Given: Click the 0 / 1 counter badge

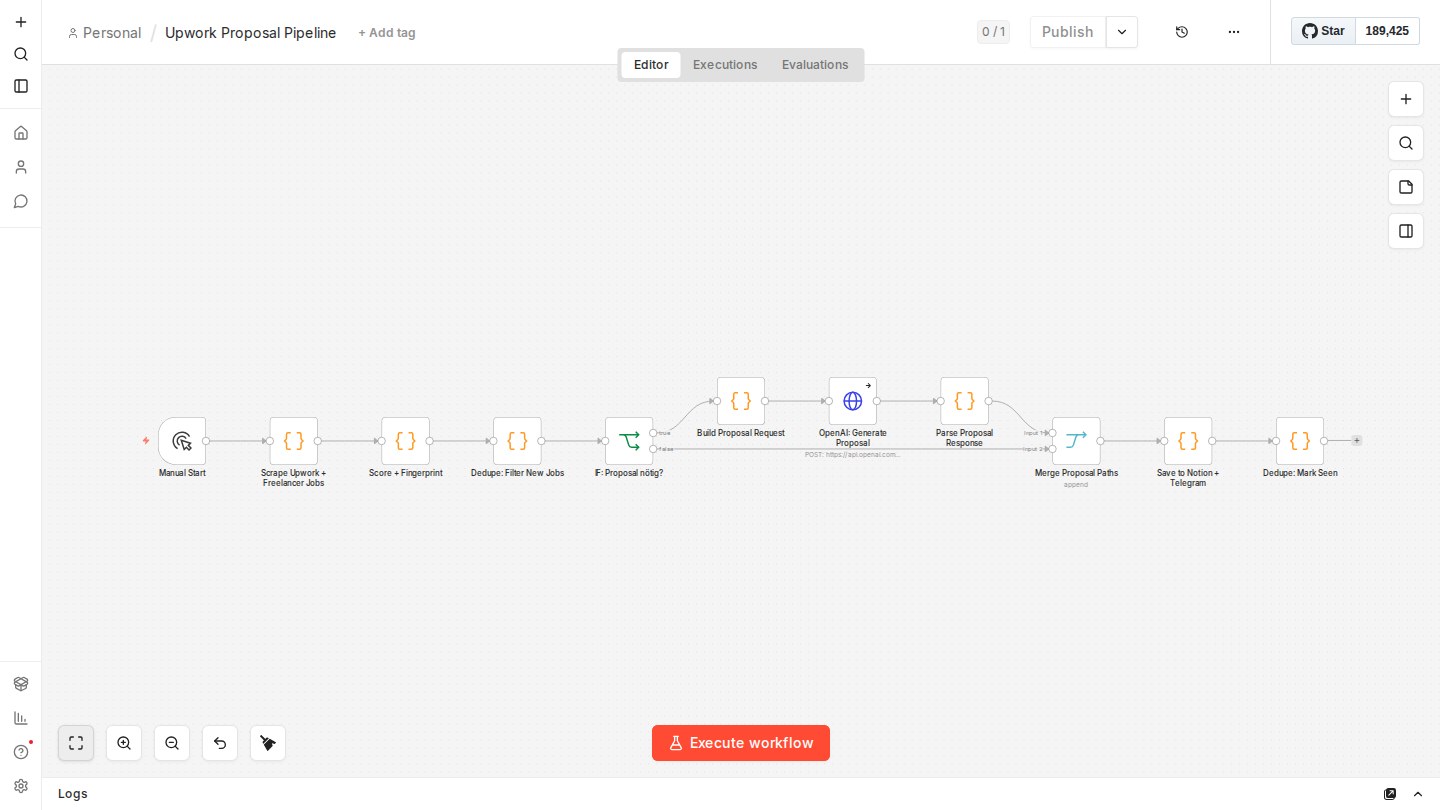Looking at the screenshot, I should pyautogui.click(x=993, y=32).
